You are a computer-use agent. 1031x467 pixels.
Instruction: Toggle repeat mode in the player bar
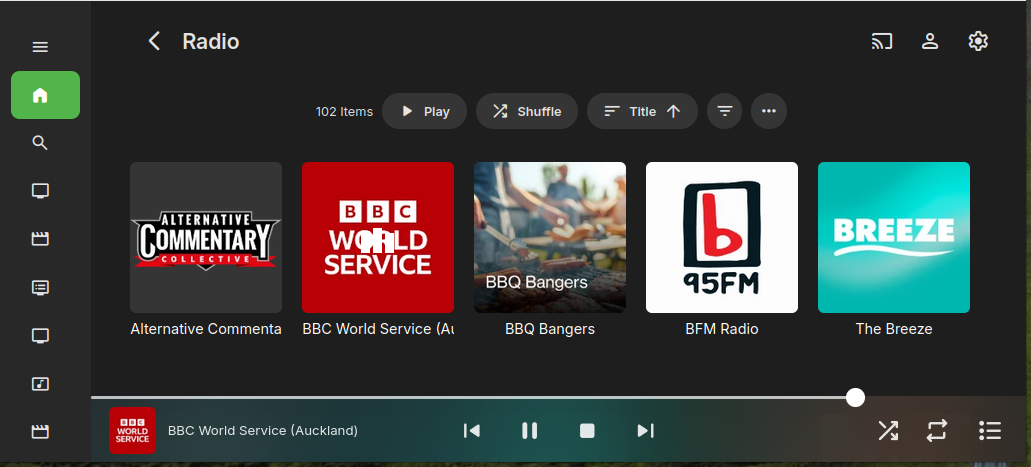pos(937,431)
